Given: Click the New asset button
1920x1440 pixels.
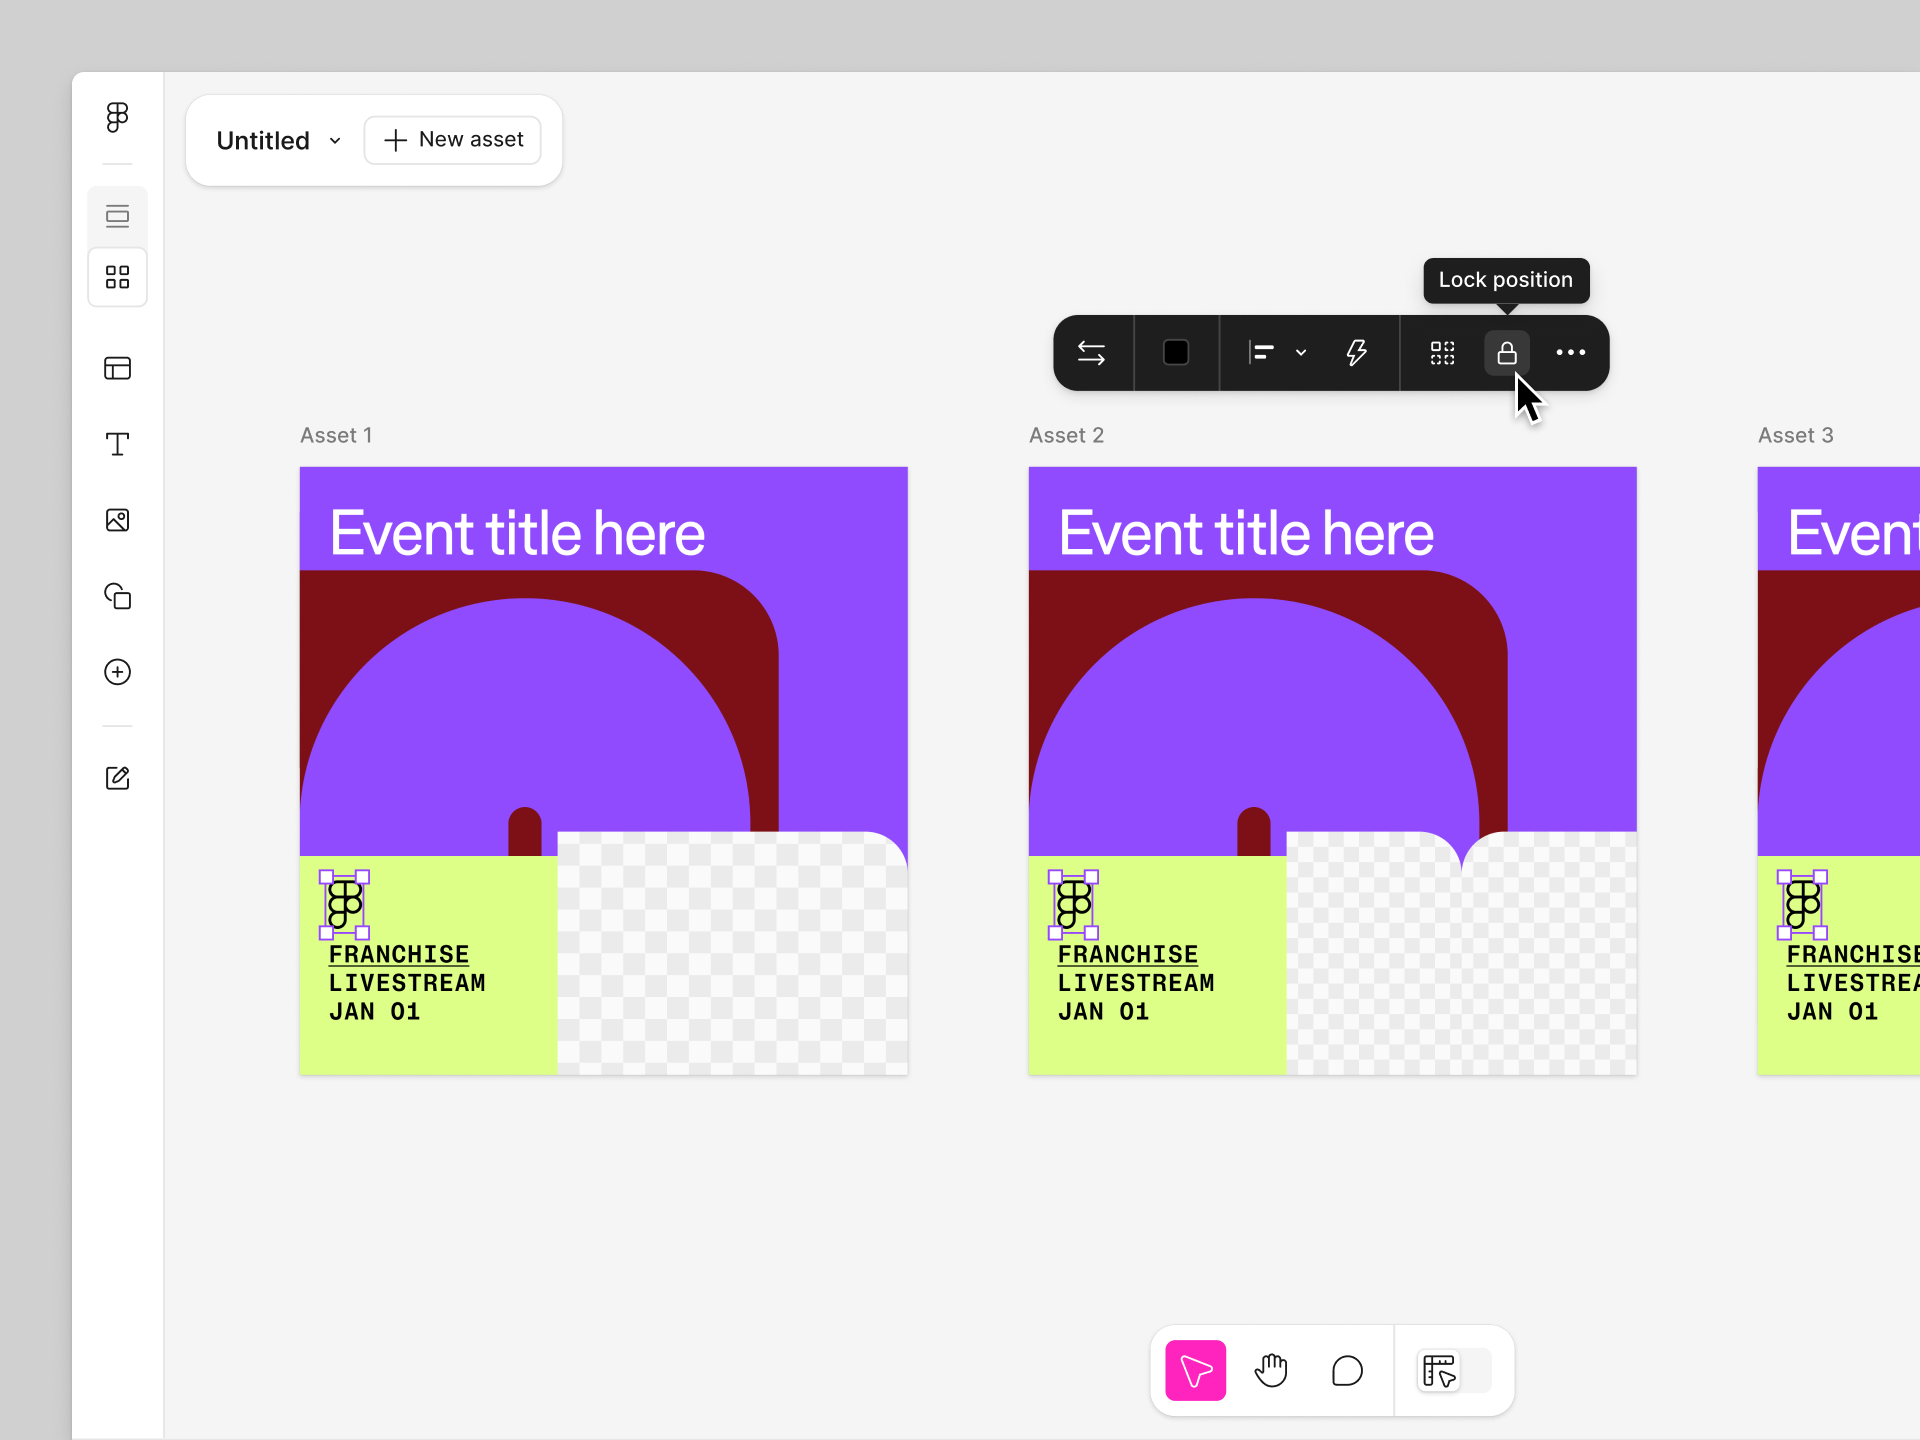Looking at the screenshot, I should click(x=452, y=139).
